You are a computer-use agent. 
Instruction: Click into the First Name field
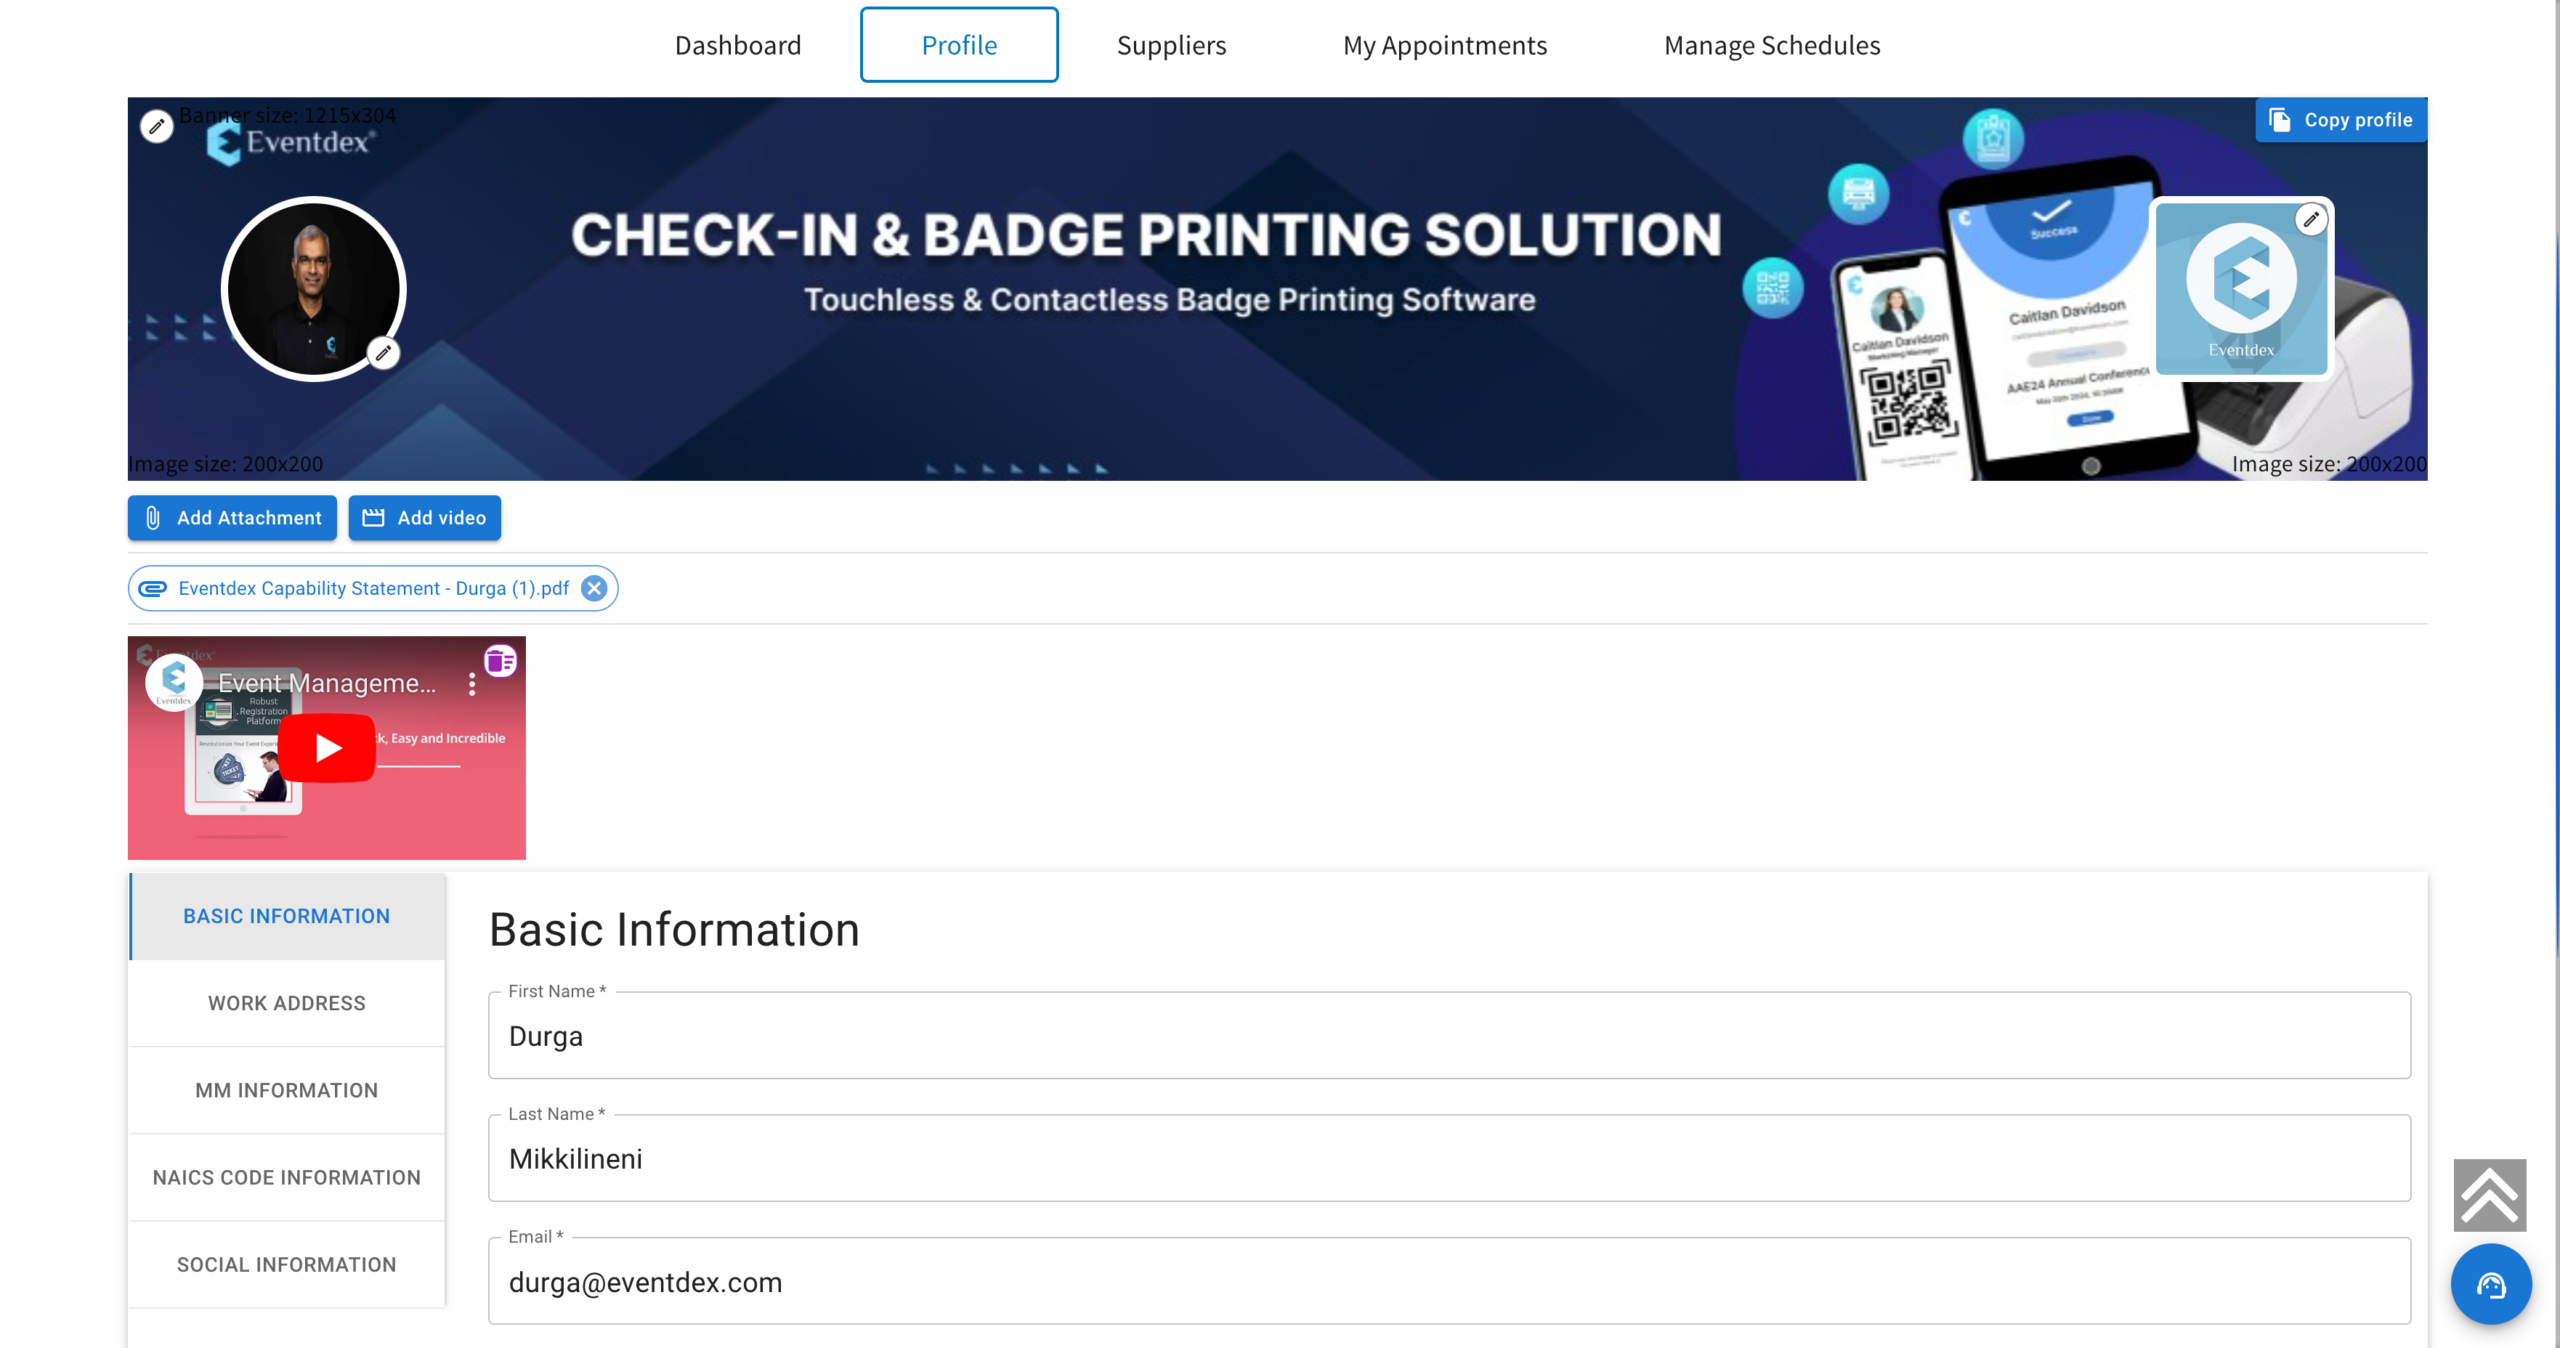(x=1448, y=1036)
